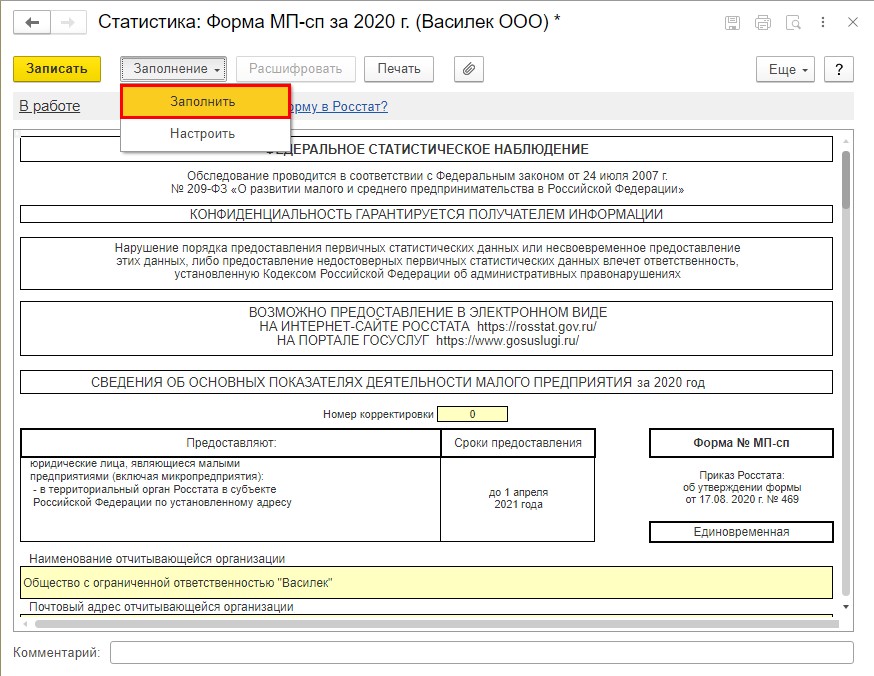Screen dimensions: 874x676
Task: Open print preview with the magnifier page icon
Action: tap(793, 23)
